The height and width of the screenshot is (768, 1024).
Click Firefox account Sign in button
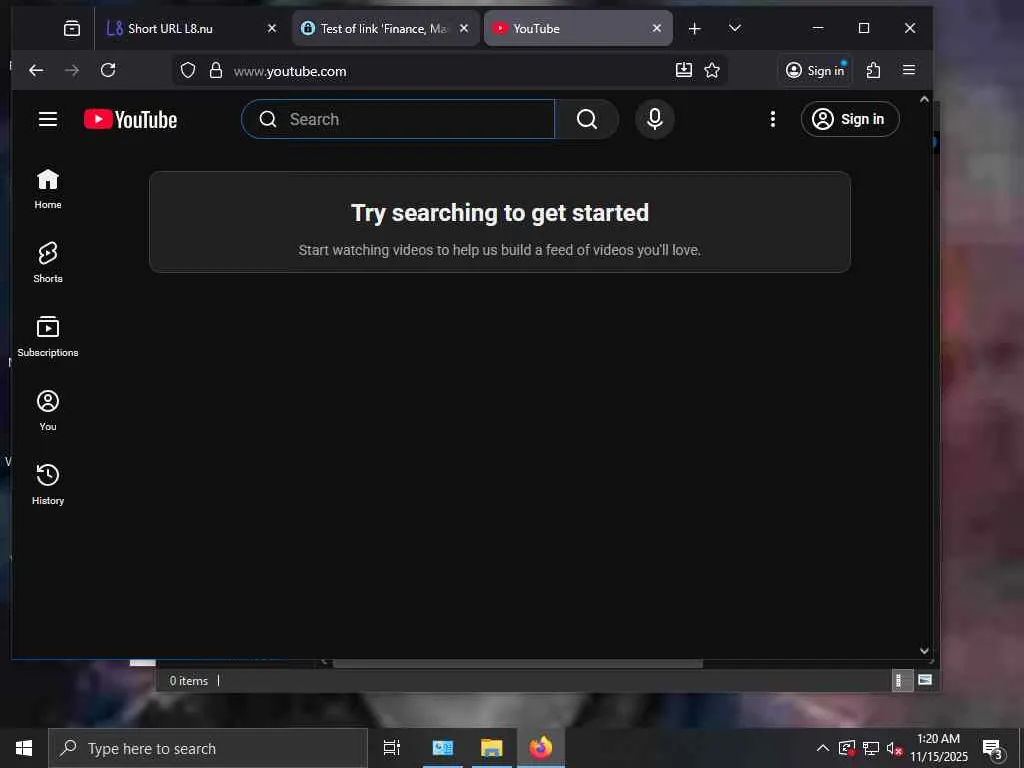coord(815,71)
